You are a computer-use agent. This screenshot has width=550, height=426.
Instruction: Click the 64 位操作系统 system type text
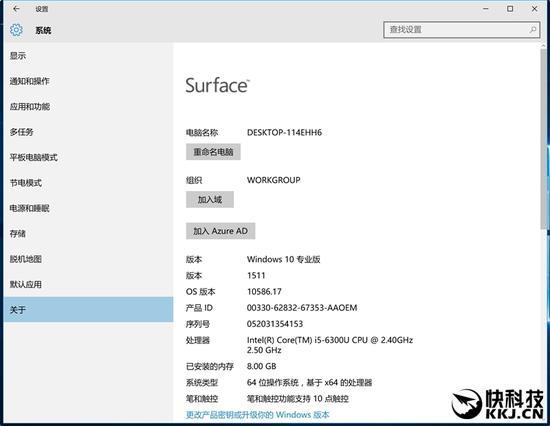click(x=309, y=382)
